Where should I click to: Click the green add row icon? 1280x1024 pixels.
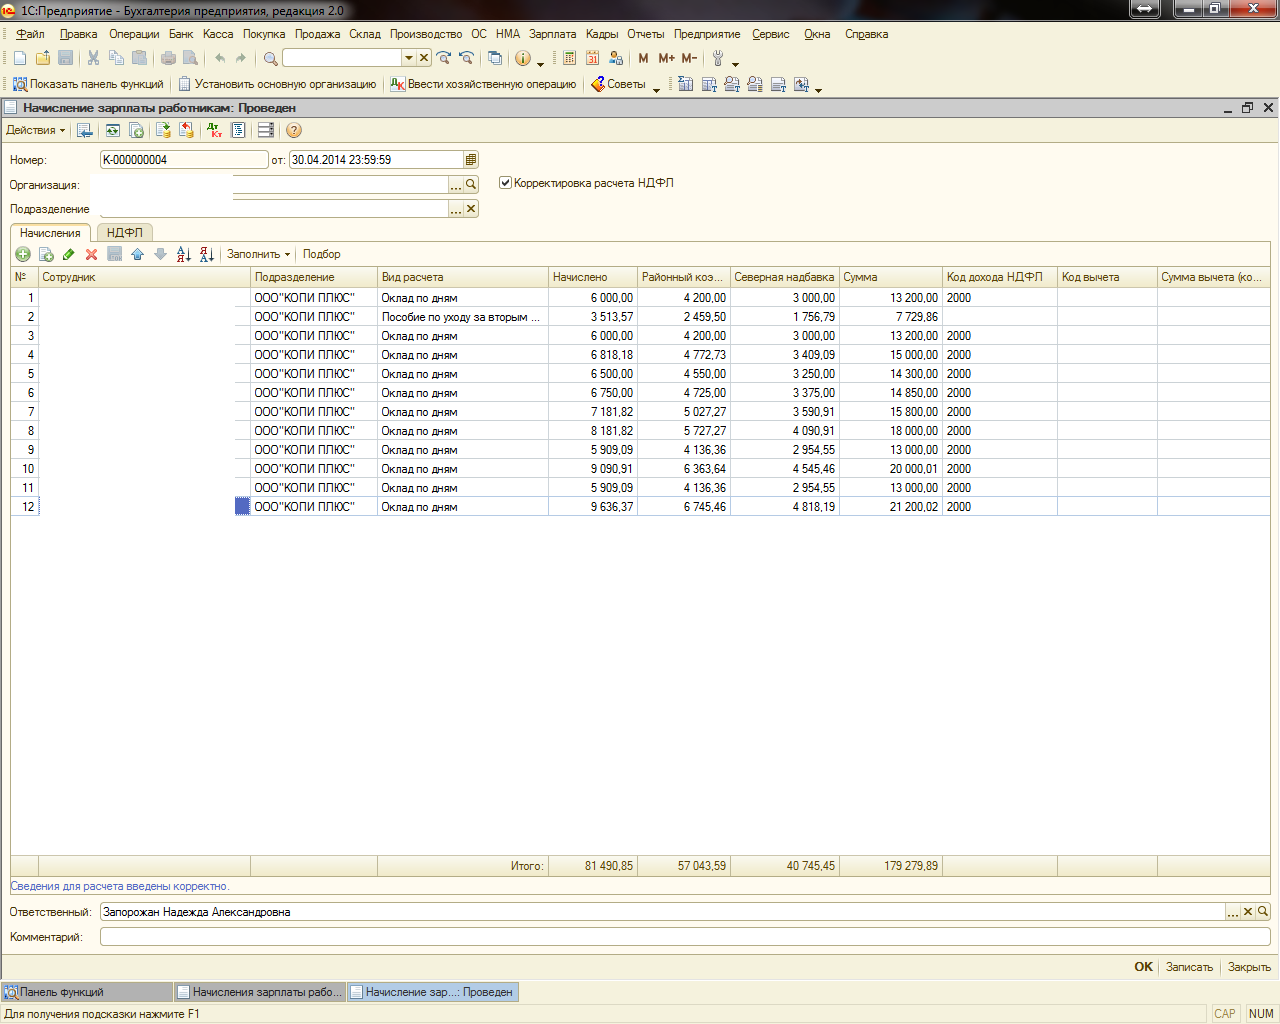(x=23, y=255)
